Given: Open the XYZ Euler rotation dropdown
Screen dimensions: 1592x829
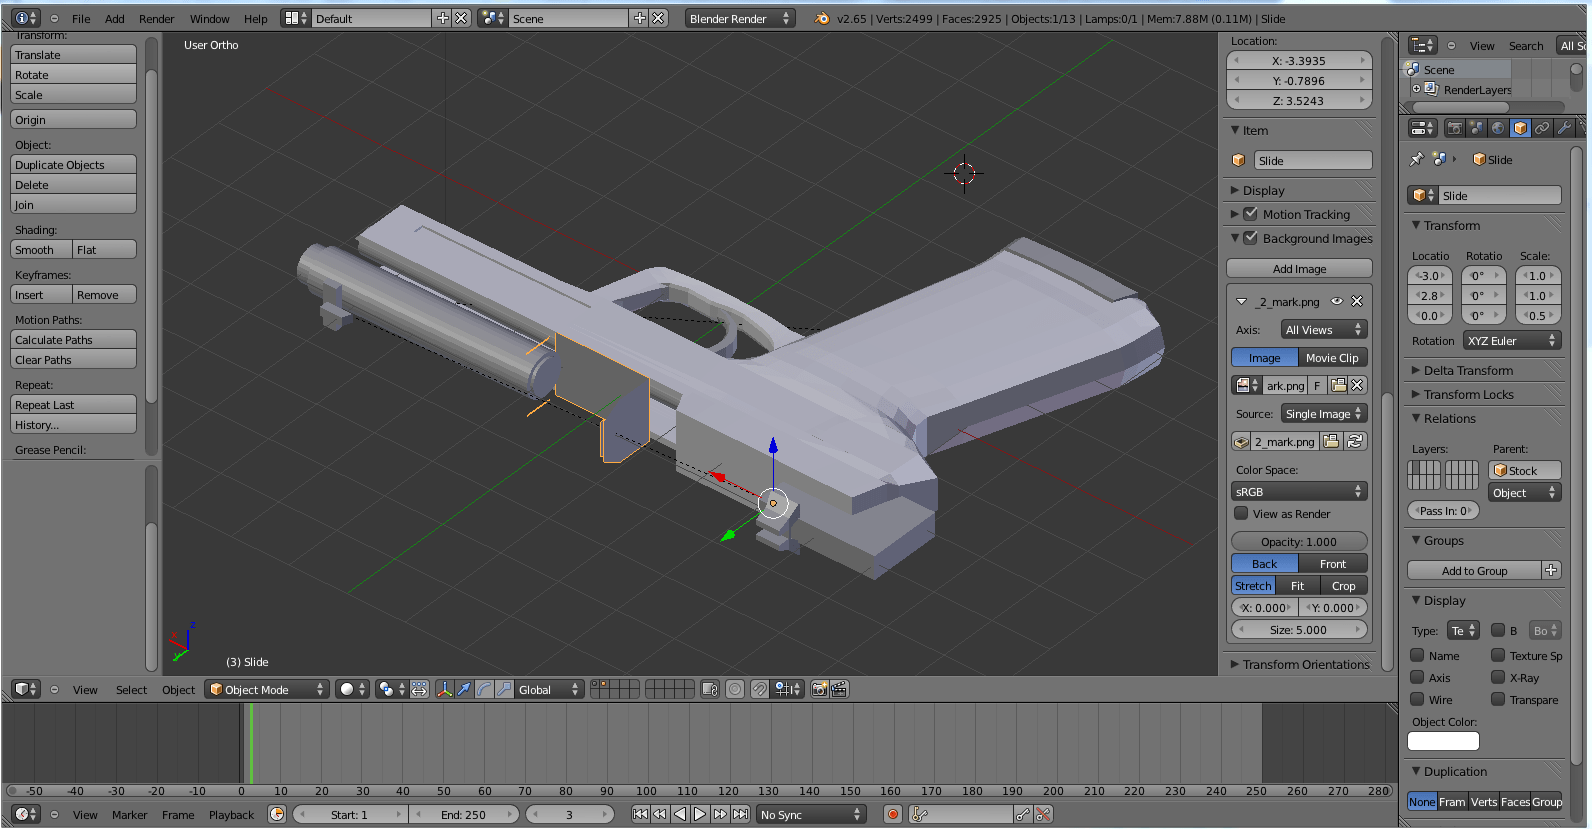Looking at the screenshot, I should [x=1512, y=340].
